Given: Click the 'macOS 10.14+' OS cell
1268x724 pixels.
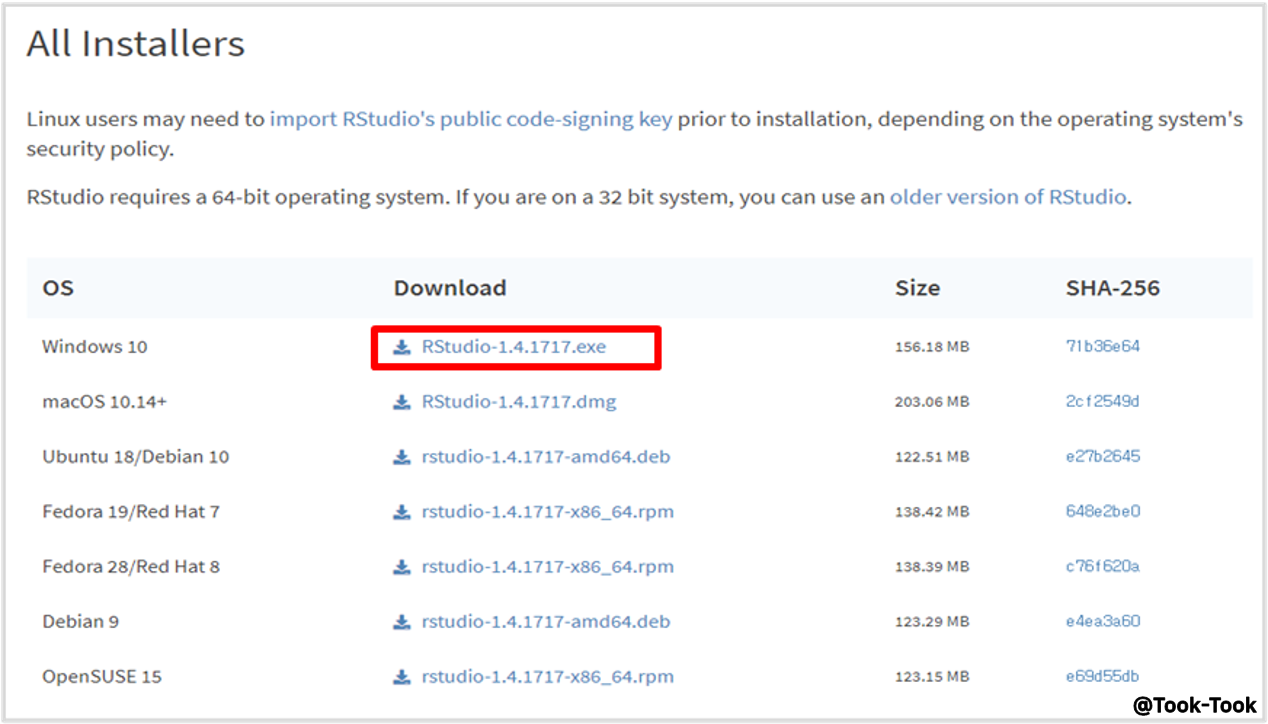Looking at the screenshot, I should 105,402.
